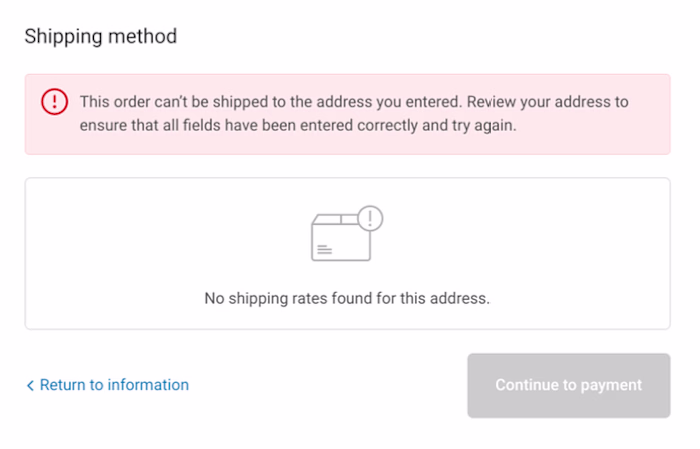Click the word "payment" on the disabled button

click(x=611, y=385)
